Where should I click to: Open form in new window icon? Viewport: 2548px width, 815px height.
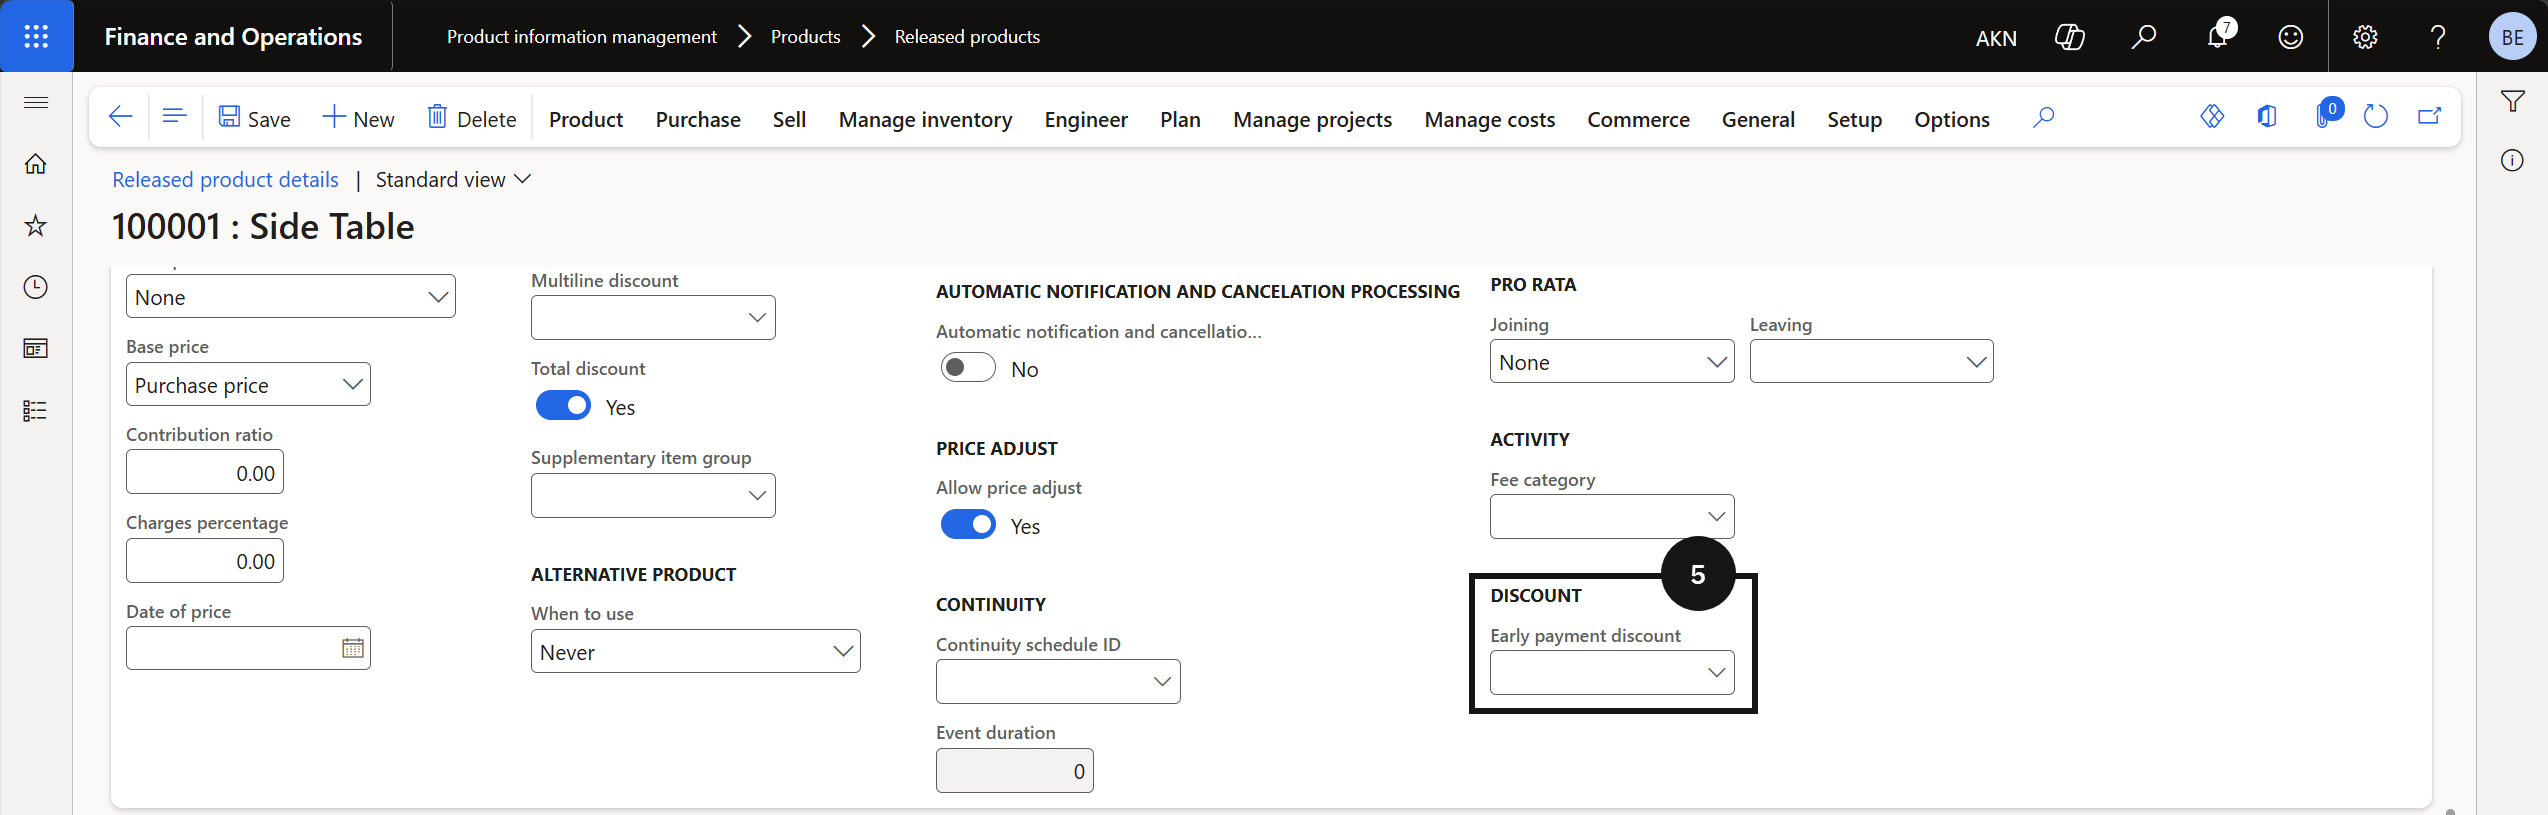pos(2430,117)
